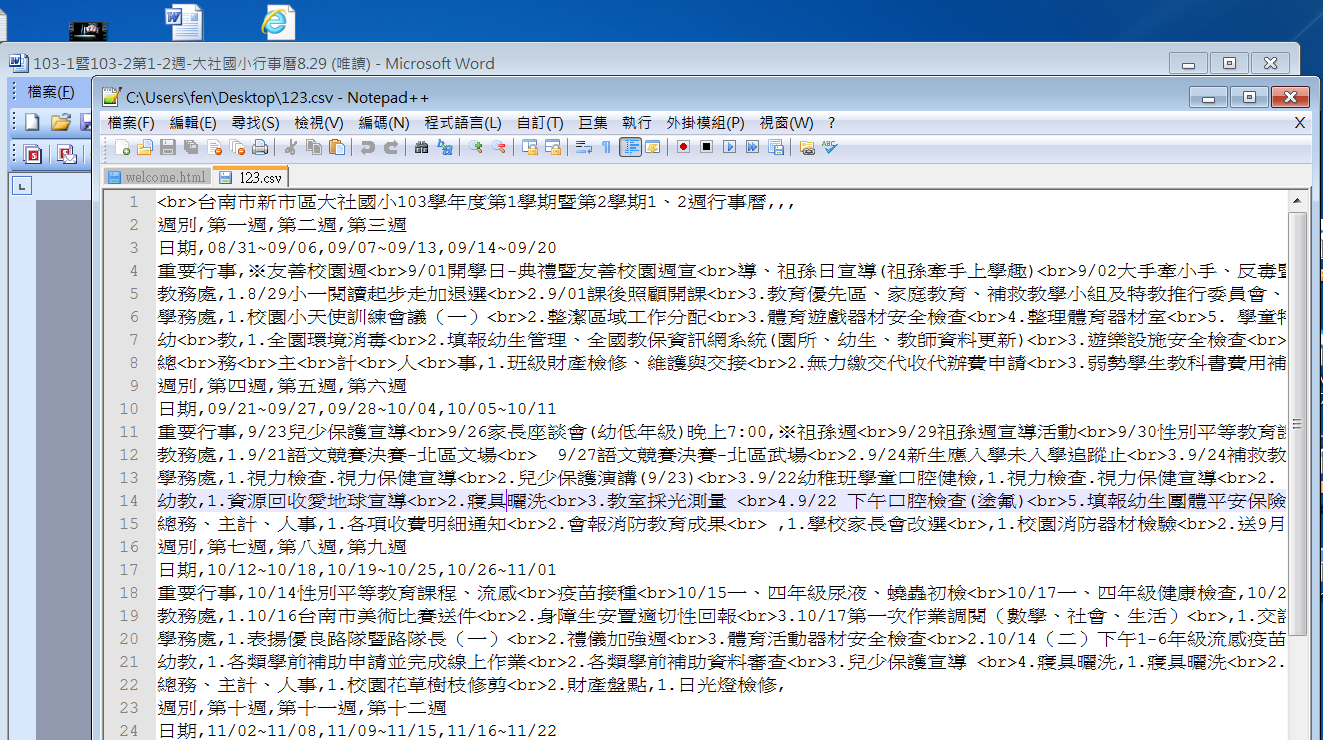Click folder link plugin icon in toolbar
Screen dimensions: 1323x740
pyautogui.click(x=806, y=147)
